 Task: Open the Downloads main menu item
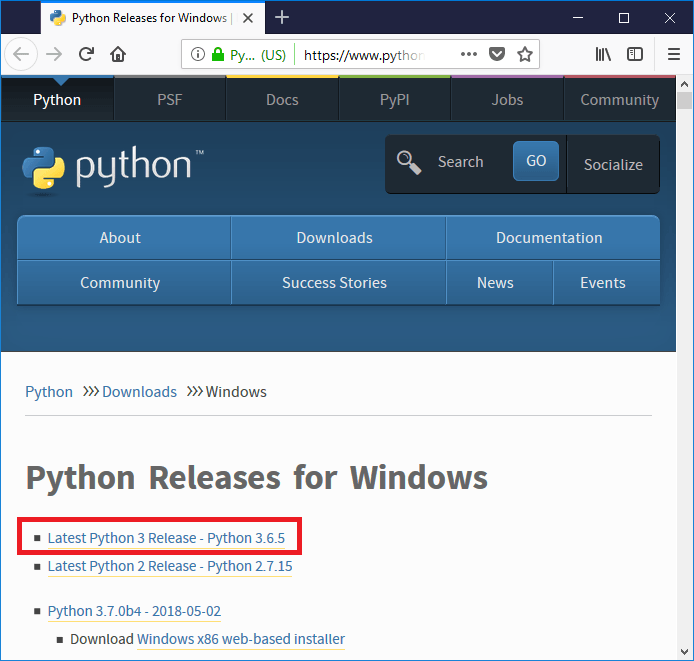(338, 238)
